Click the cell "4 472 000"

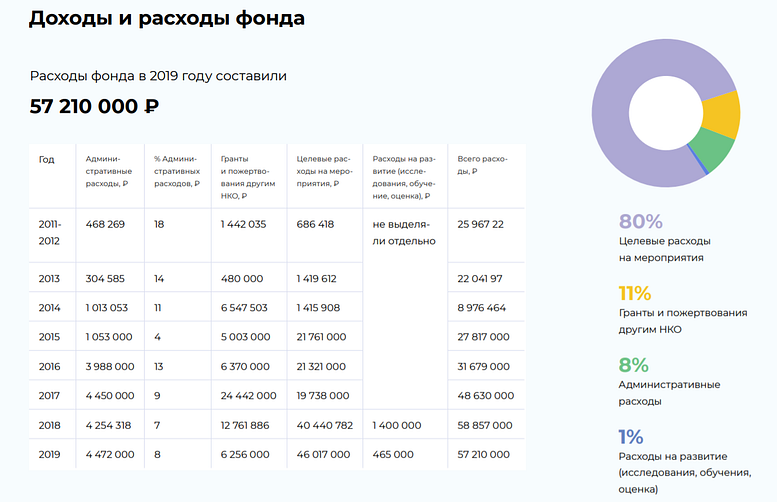tap(110, 455)
